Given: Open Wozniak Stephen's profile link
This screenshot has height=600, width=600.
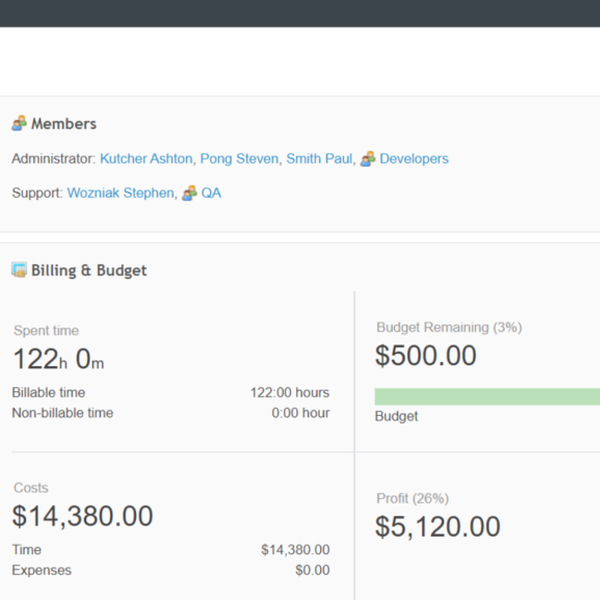Looking at the screenshot, I should pyautogui.click(x=120, y=193).
